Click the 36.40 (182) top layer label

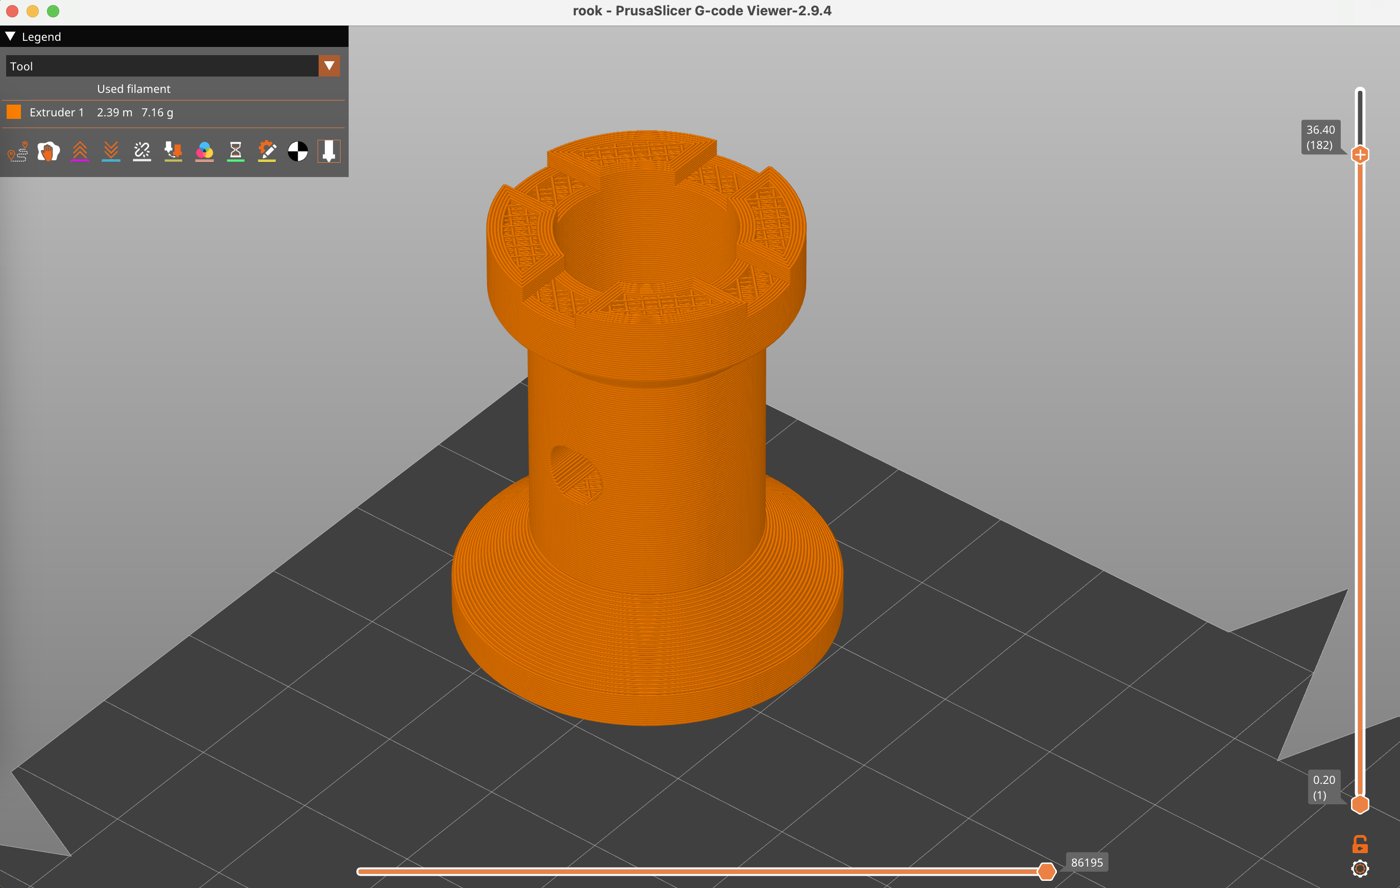click(x=1320, y=137)
